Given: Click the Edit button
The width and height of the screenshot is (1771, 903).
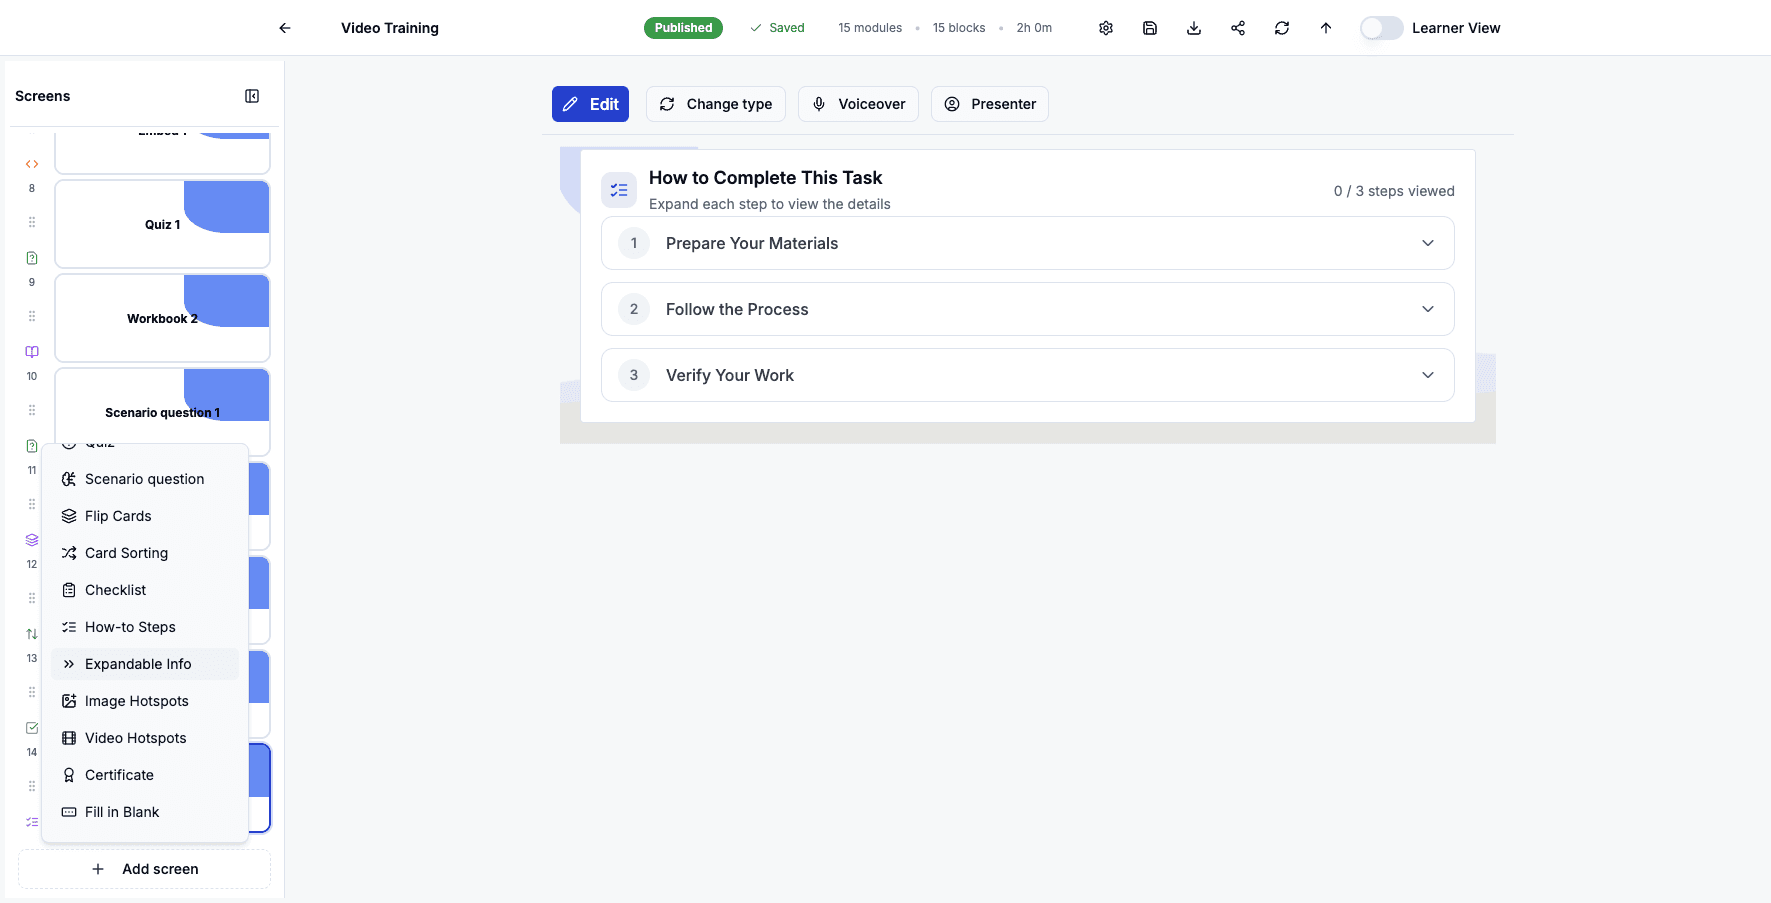Looking at the screenshot, I should pyautogui.click(x=590, y=103).
